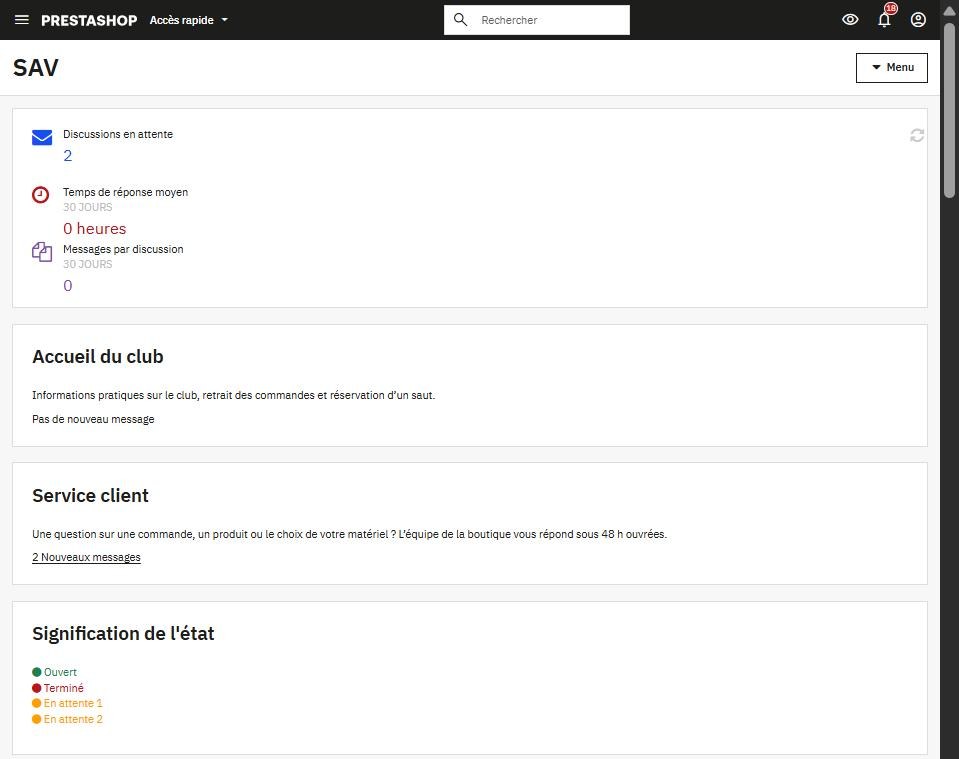This screenshot has width=959, height=759.
Task: Select the 'Discussions en attente' label
Action: (118, 134)
